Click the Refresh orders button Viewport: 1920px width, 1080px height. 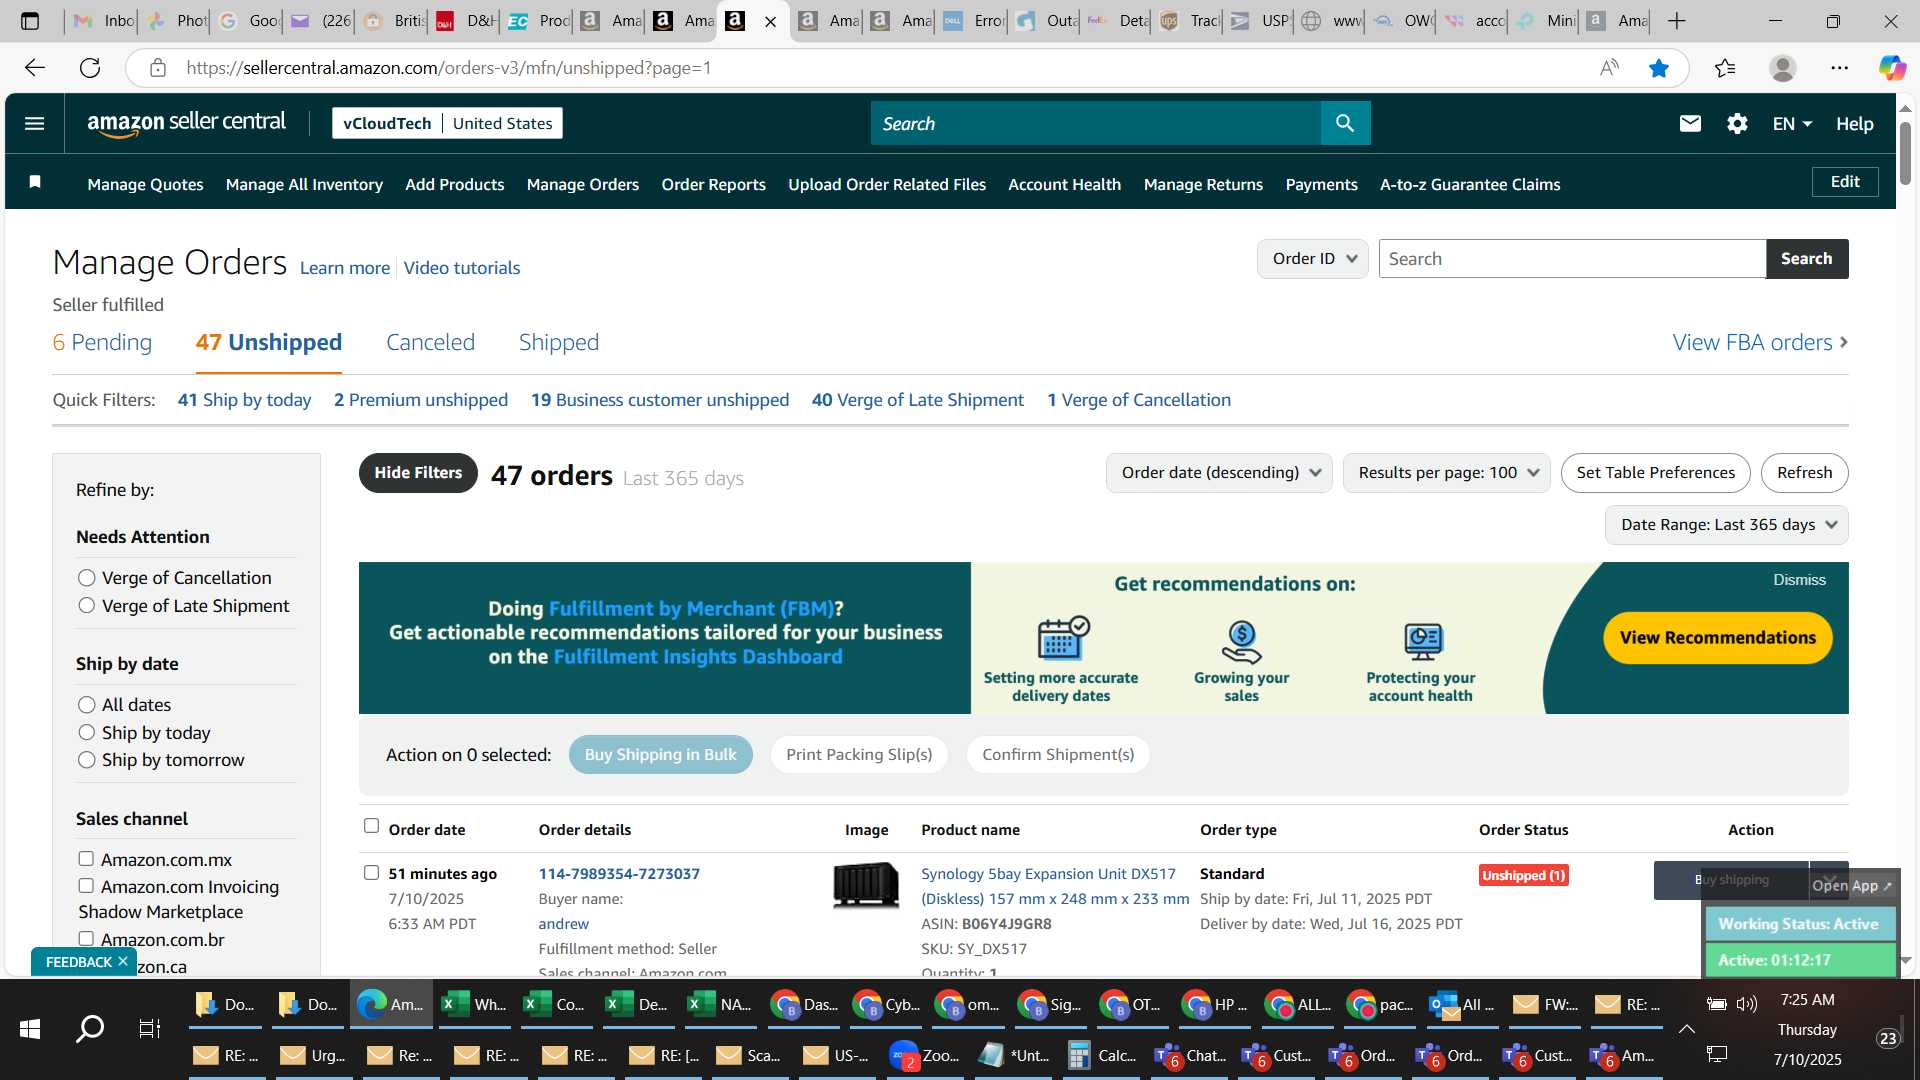[1804, 473]
